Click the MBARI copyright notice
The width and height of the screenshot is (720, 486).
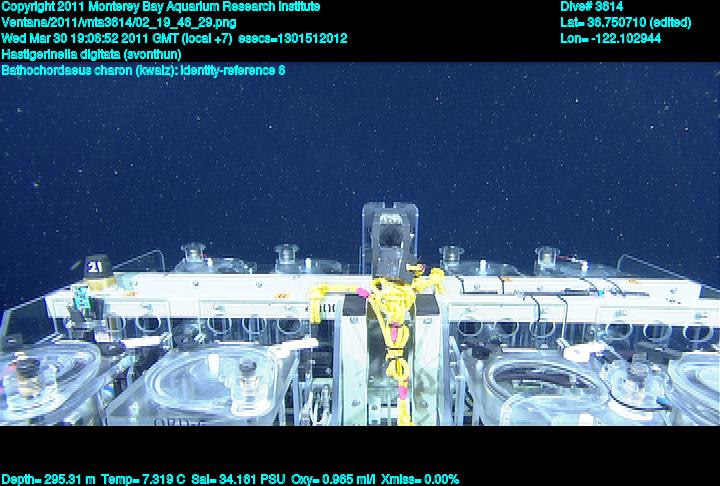click(x=161, y=7)
